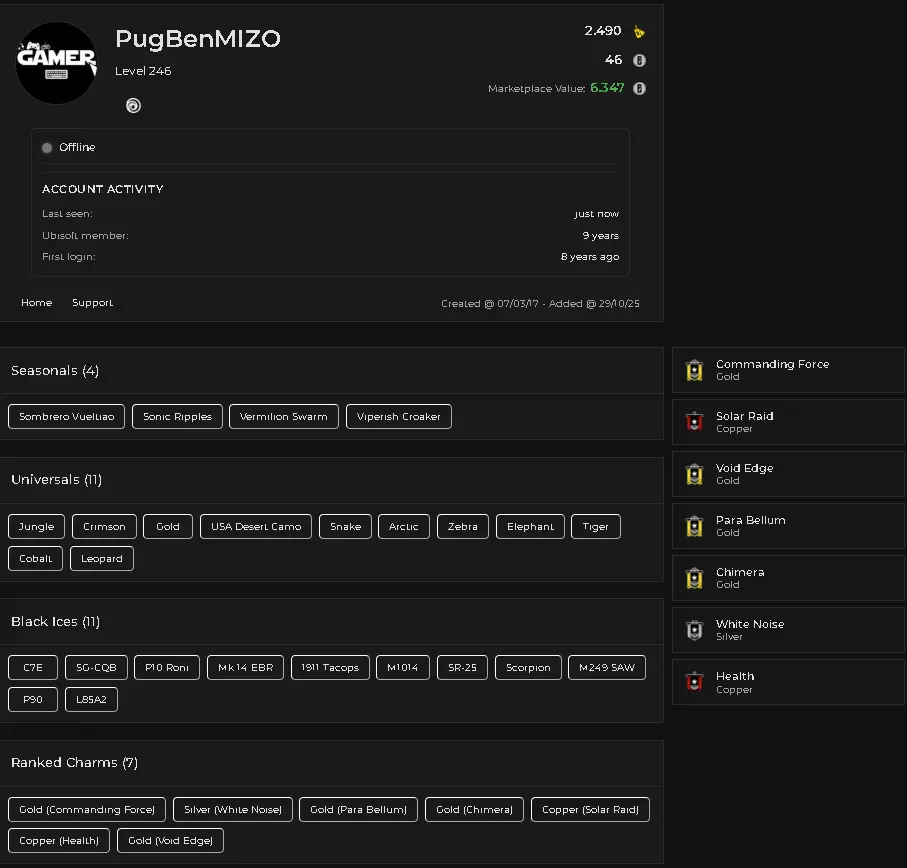Open the GAMER profile avatar
Image resolution: width=907 pixels, height=868 pixels.
[57, 62]
